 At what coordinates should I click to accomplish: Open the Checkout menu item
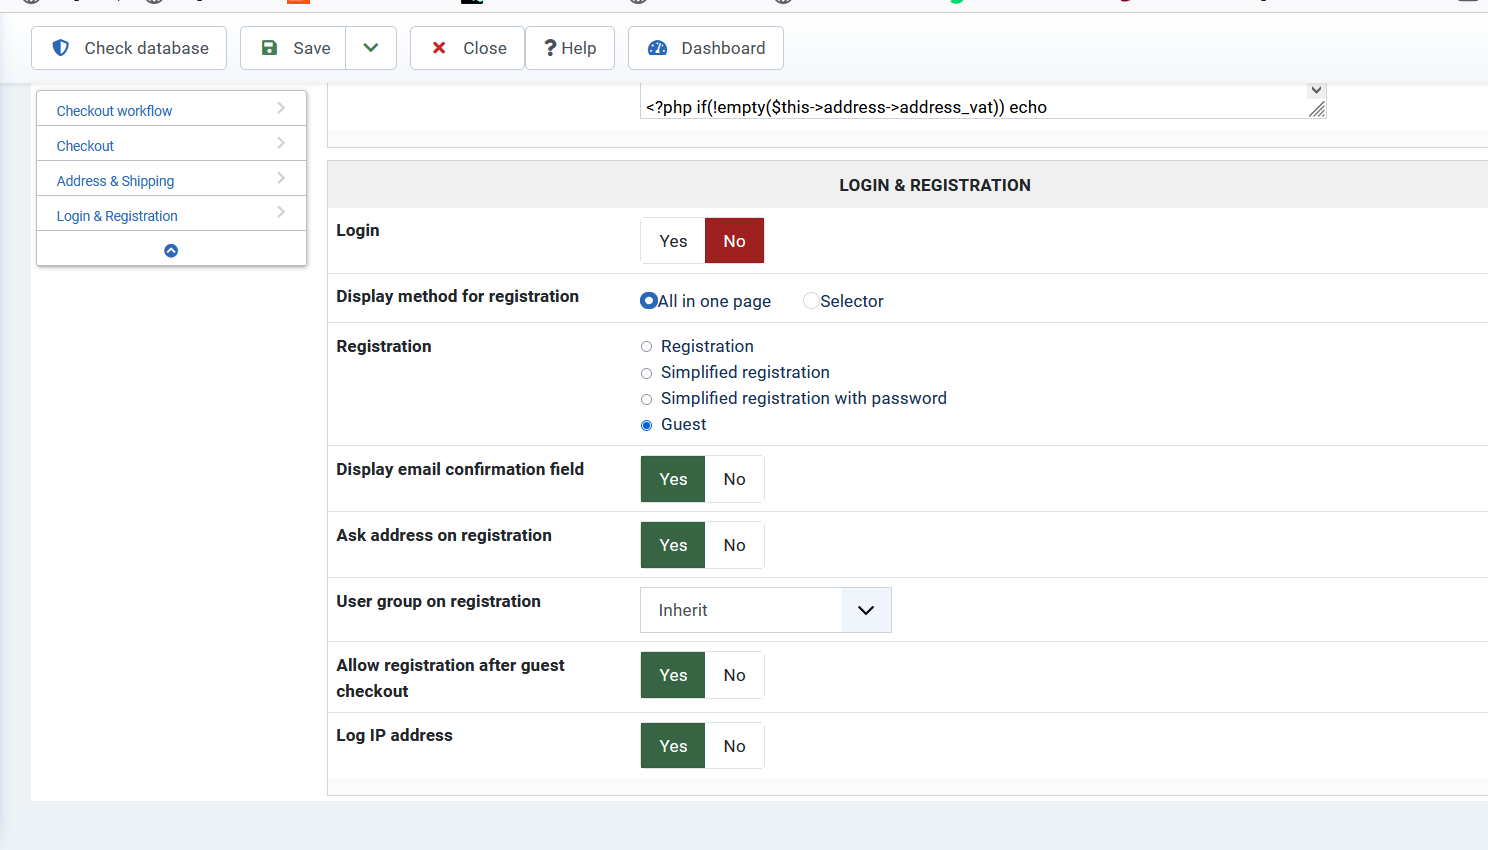pos(85,146)
